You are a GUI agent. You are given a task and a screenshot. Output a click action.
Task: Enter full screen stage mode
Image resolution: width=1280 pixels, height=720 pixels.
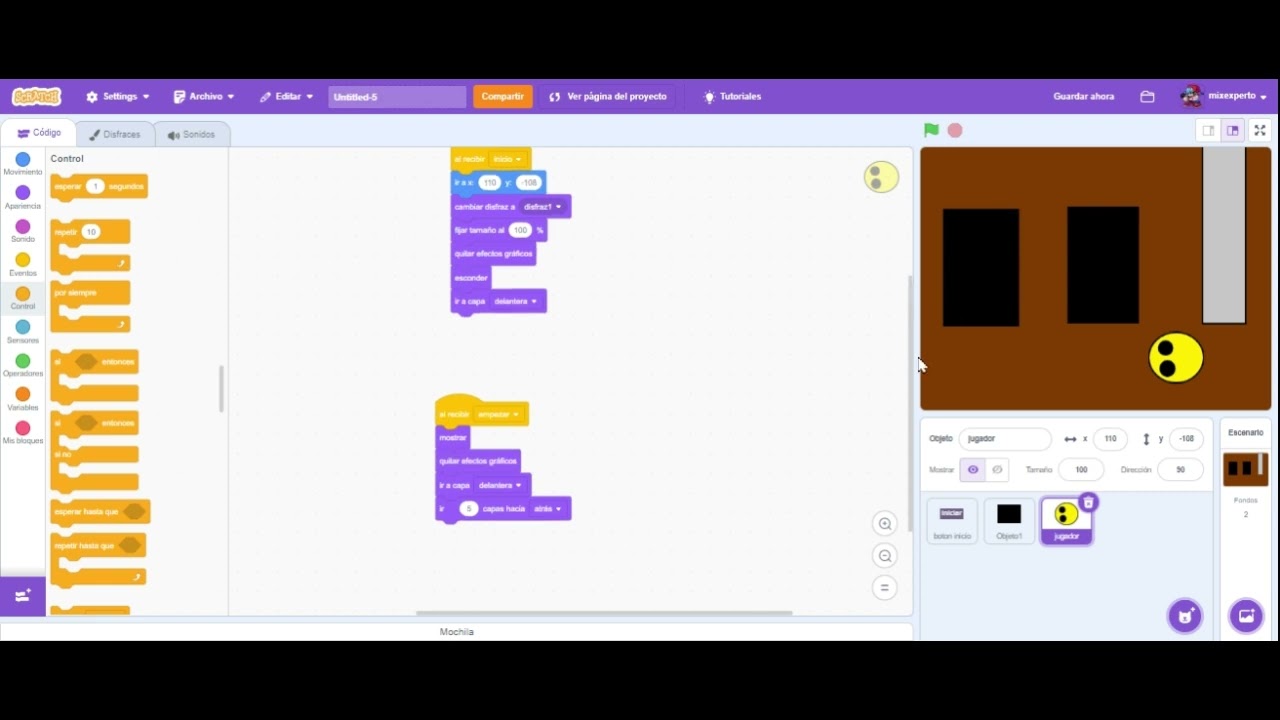pos(1260,130)
